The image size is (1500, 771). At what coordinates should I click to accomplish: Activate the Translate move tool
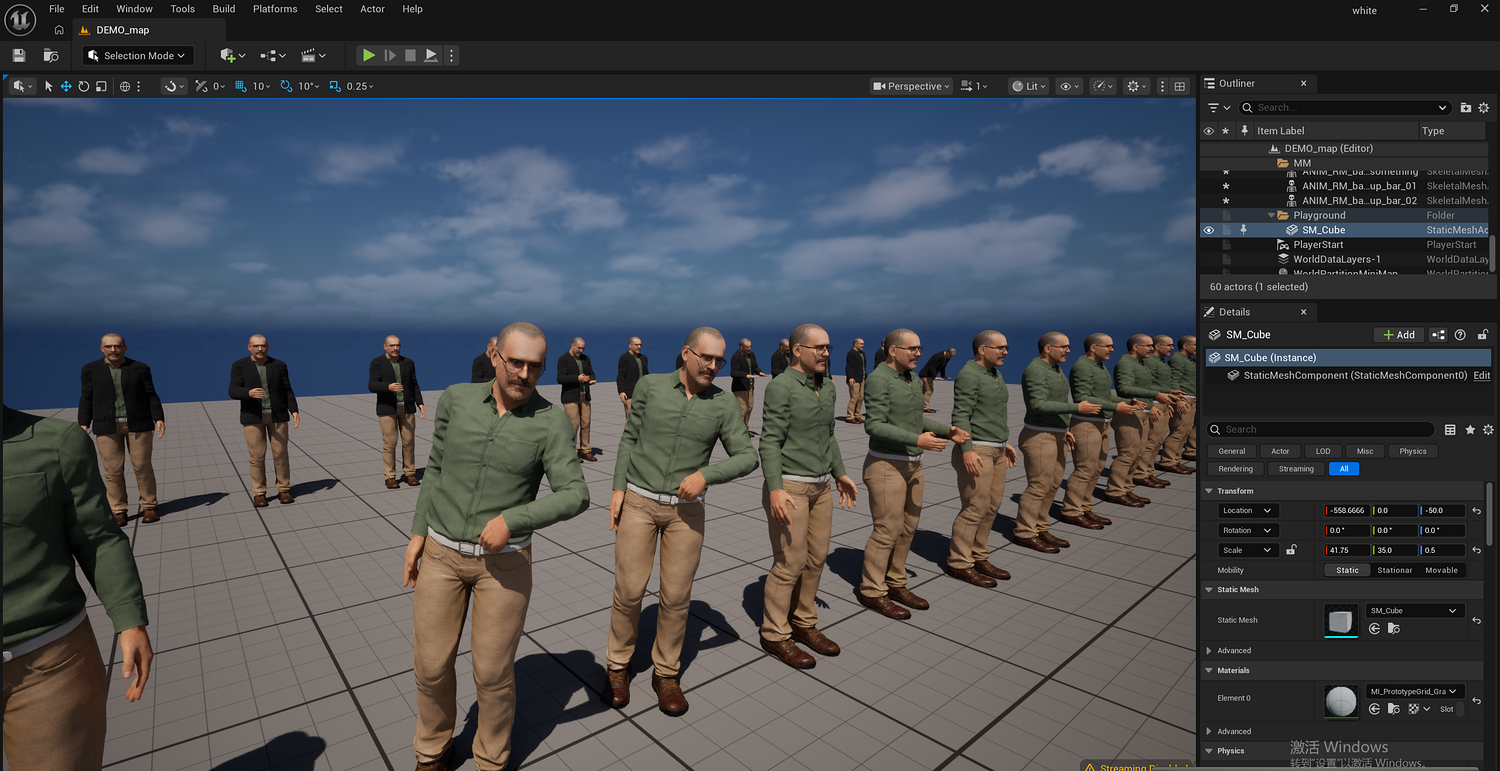click(x=66, y=86)
